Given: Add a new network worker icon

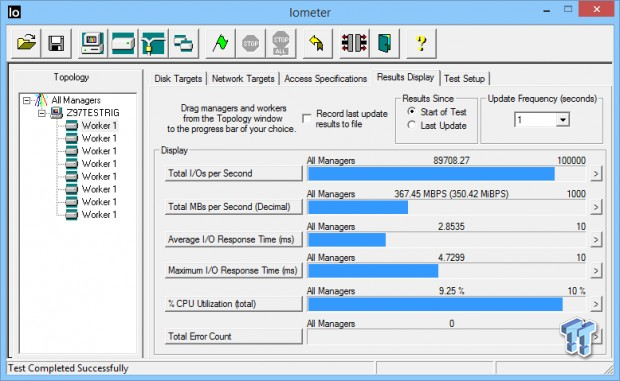Looking at the screenshot, I should 153,43.
